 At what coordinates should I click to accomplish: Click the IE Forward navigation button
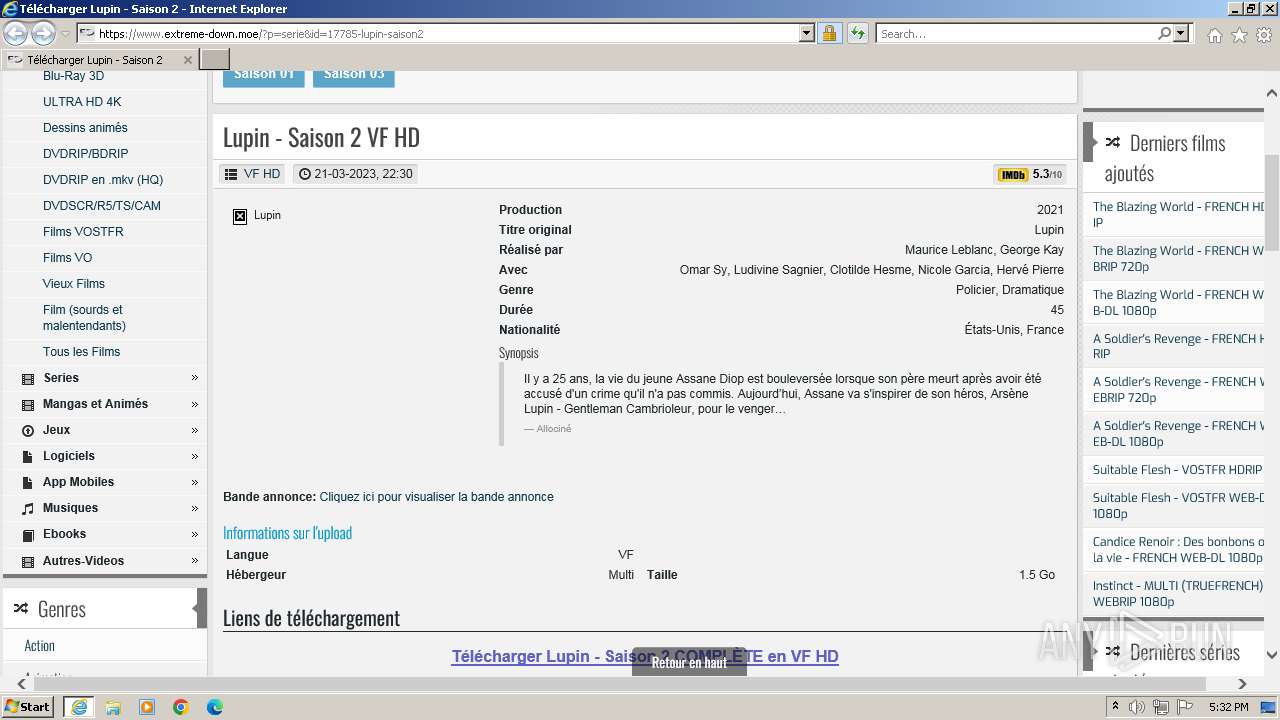(x=43, y=33)
